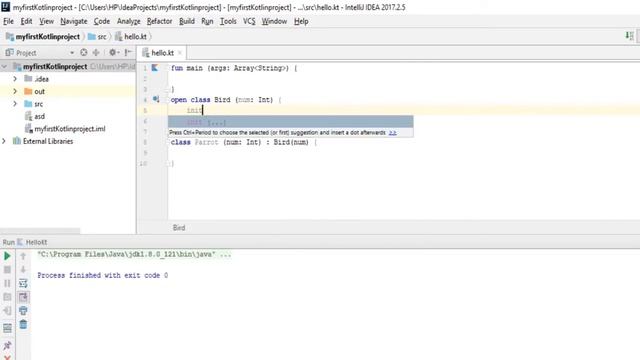The width and height of the screenshot is (640, 360).
Task: Select the out folder row
Action: (x=68, y=91)
